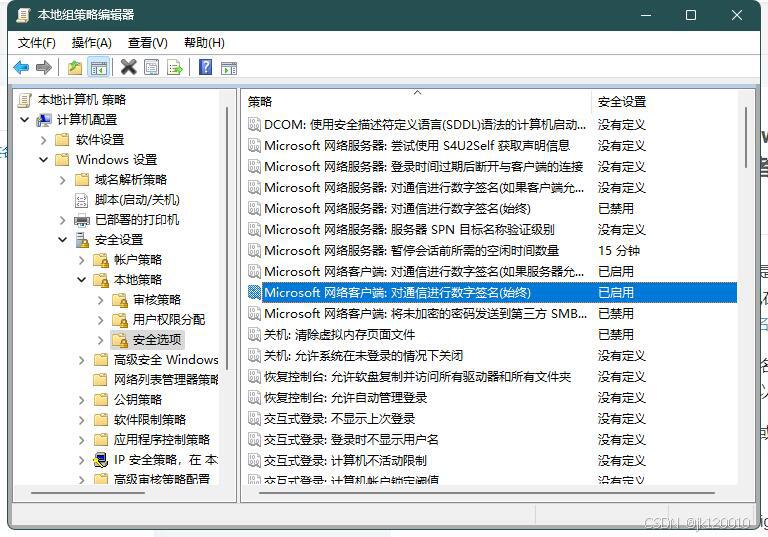
Task: Click the blue Help question mark icon
Action: click(x=206, y=67)
